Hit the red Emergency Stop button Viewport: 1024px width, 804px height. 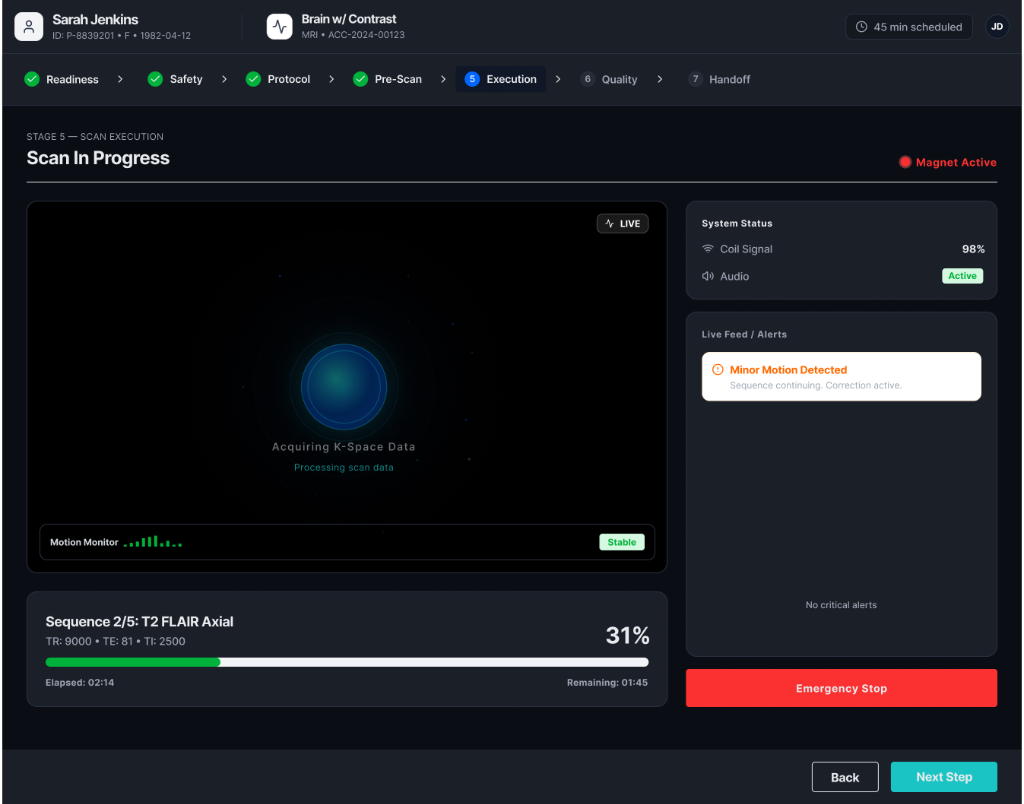[x=841, y=688]
